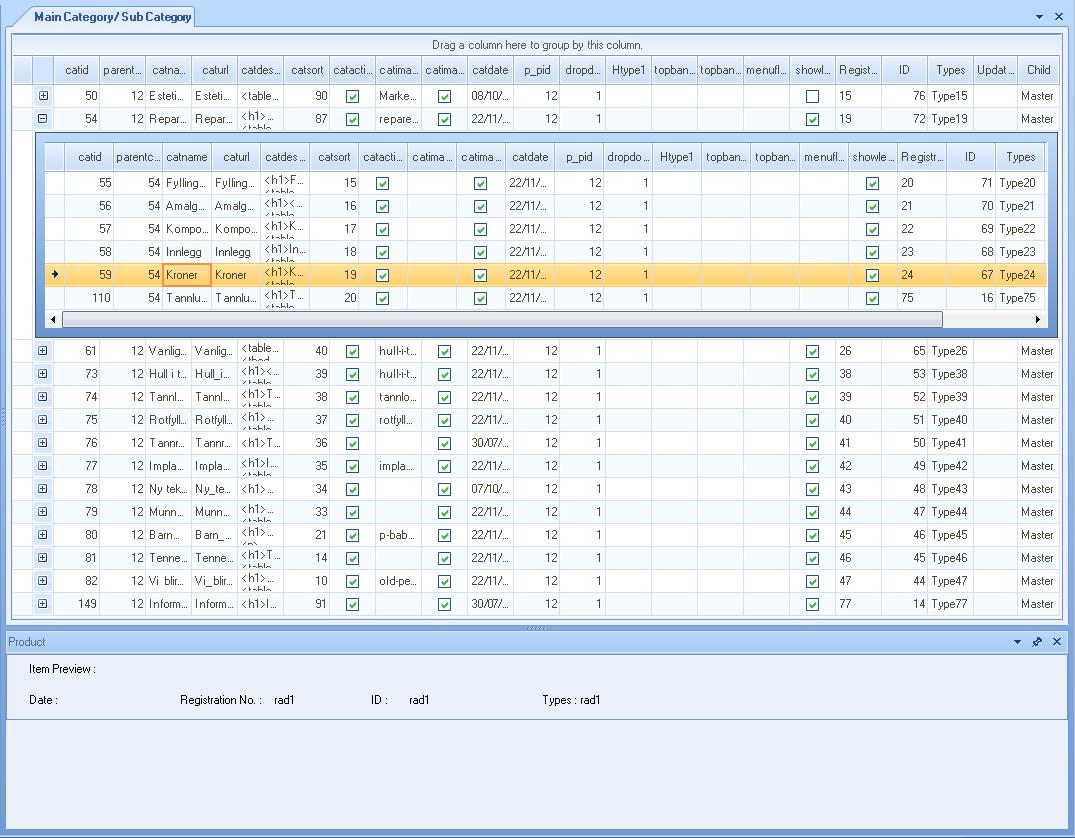The image size is (1075, 838).
Task: Select the Main Category/ Sub Category tab
Action: click(x=112, y=16)
